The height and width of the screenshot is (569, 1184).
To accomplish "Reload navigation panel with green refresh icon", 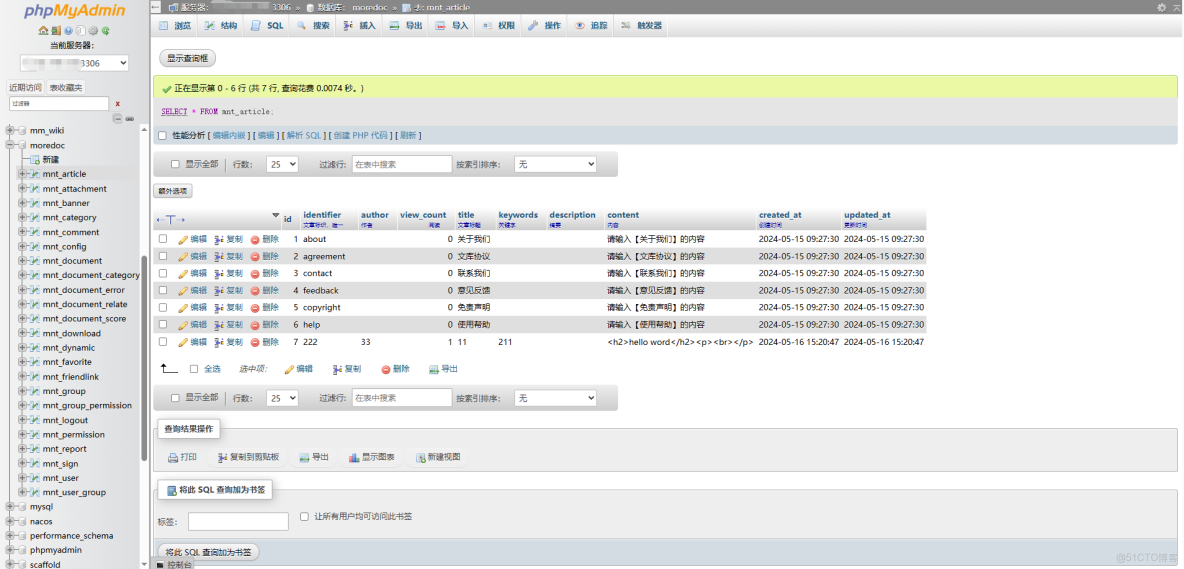I will (106, 31).
